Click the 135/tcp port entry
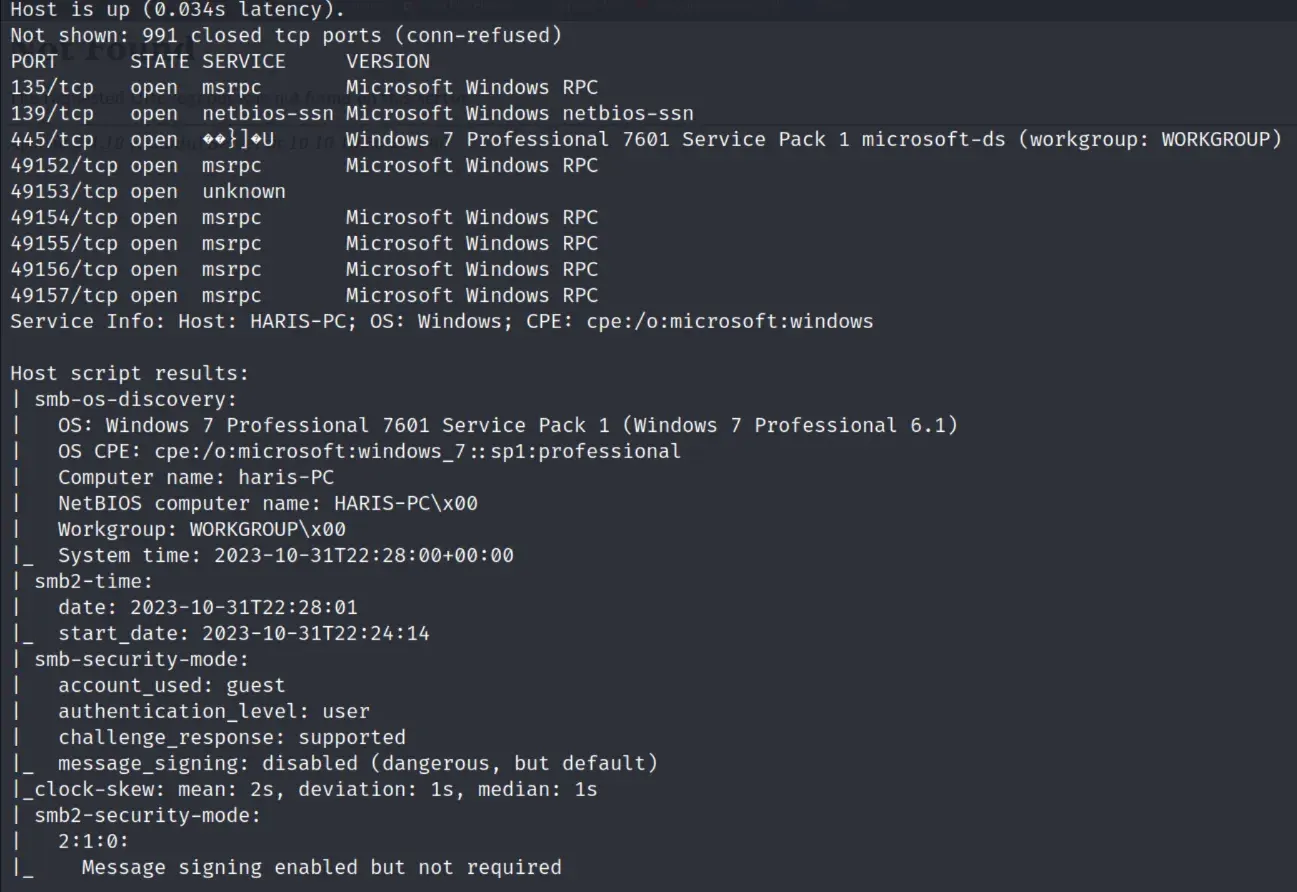 [x=52, y=87]
